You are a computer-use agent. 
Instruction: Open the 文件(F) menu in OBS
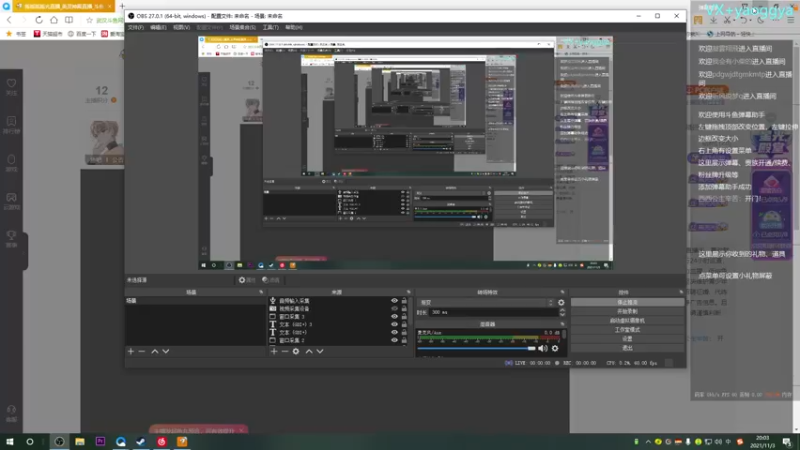pos(136,28)
